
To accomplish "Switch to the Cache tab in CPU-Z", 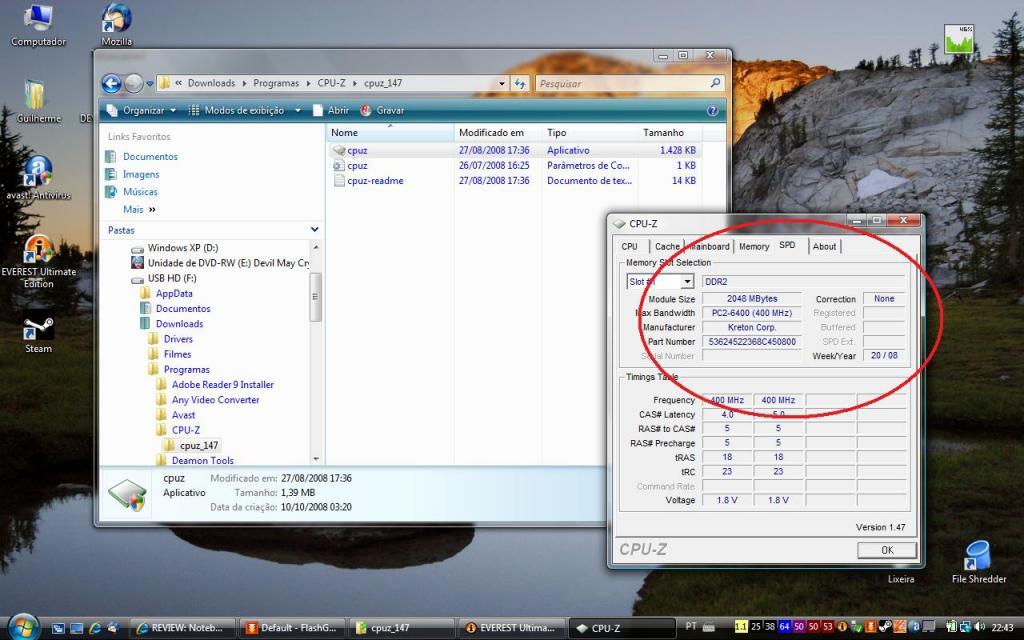I will coord(667,246).
